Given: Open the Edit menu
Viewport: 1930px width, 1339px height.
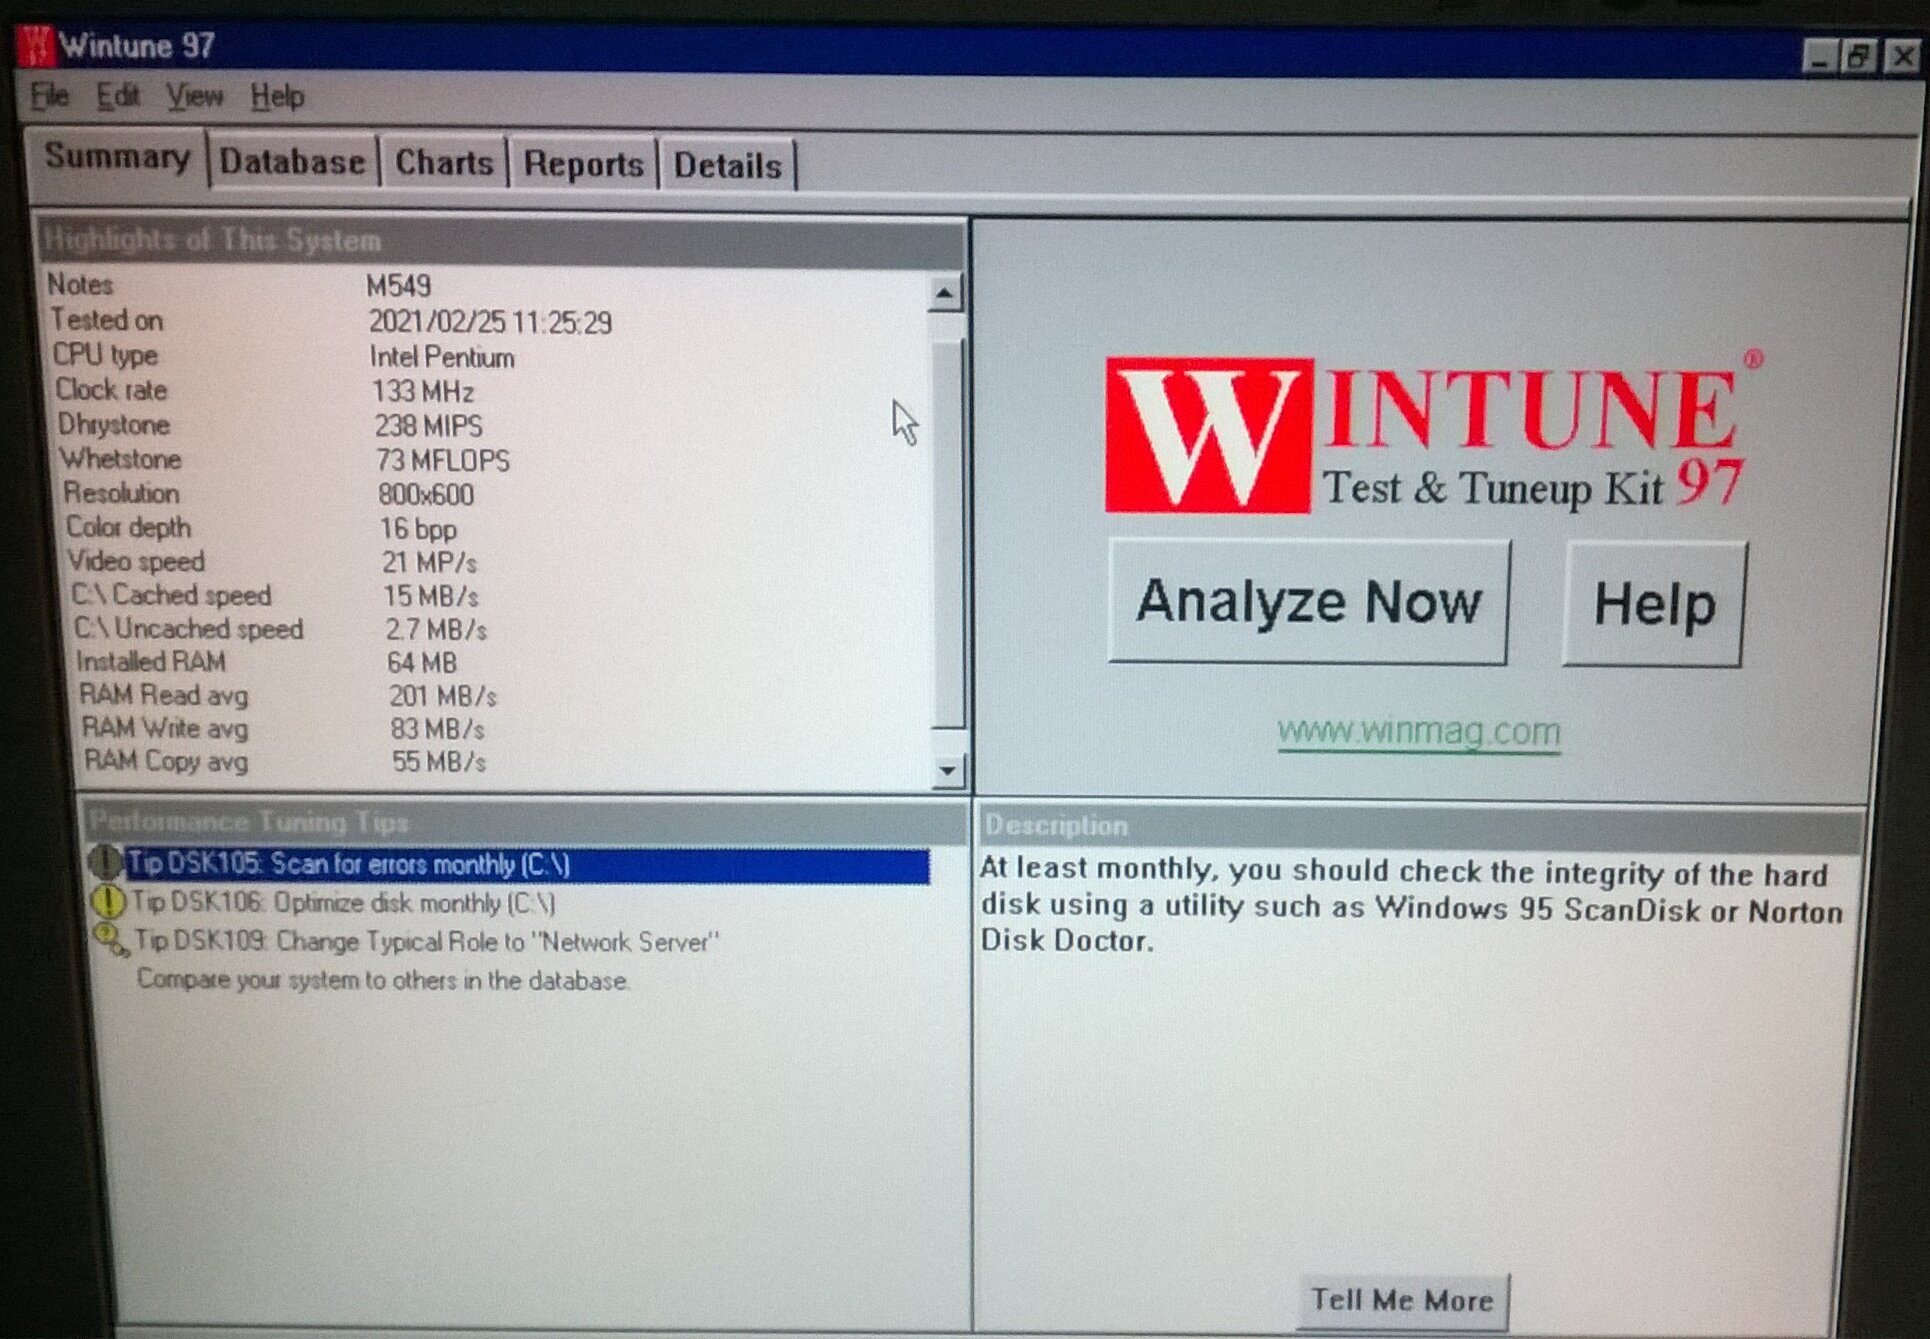Looking at the screenshot, I should (117, 96).
